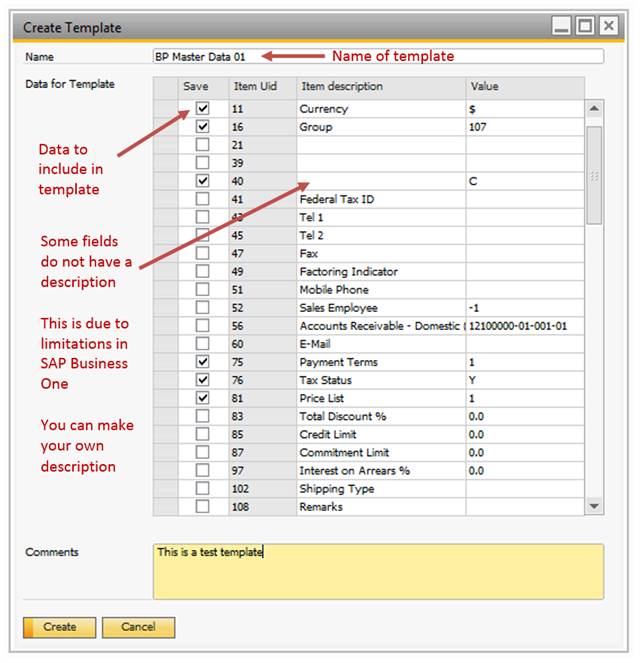Check Save for Credit Limit
642x663 pixels.
pos(203,434)
